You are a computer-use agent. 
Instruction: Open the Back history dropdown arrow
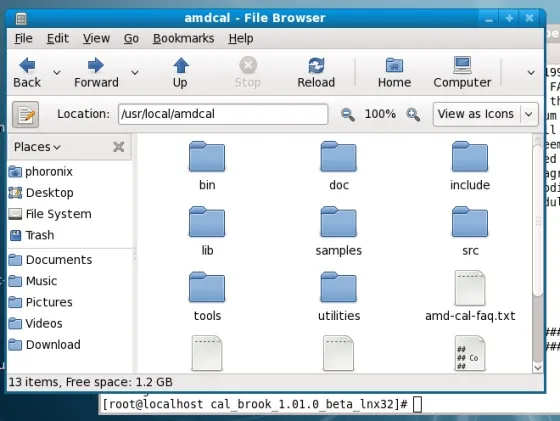56,73
